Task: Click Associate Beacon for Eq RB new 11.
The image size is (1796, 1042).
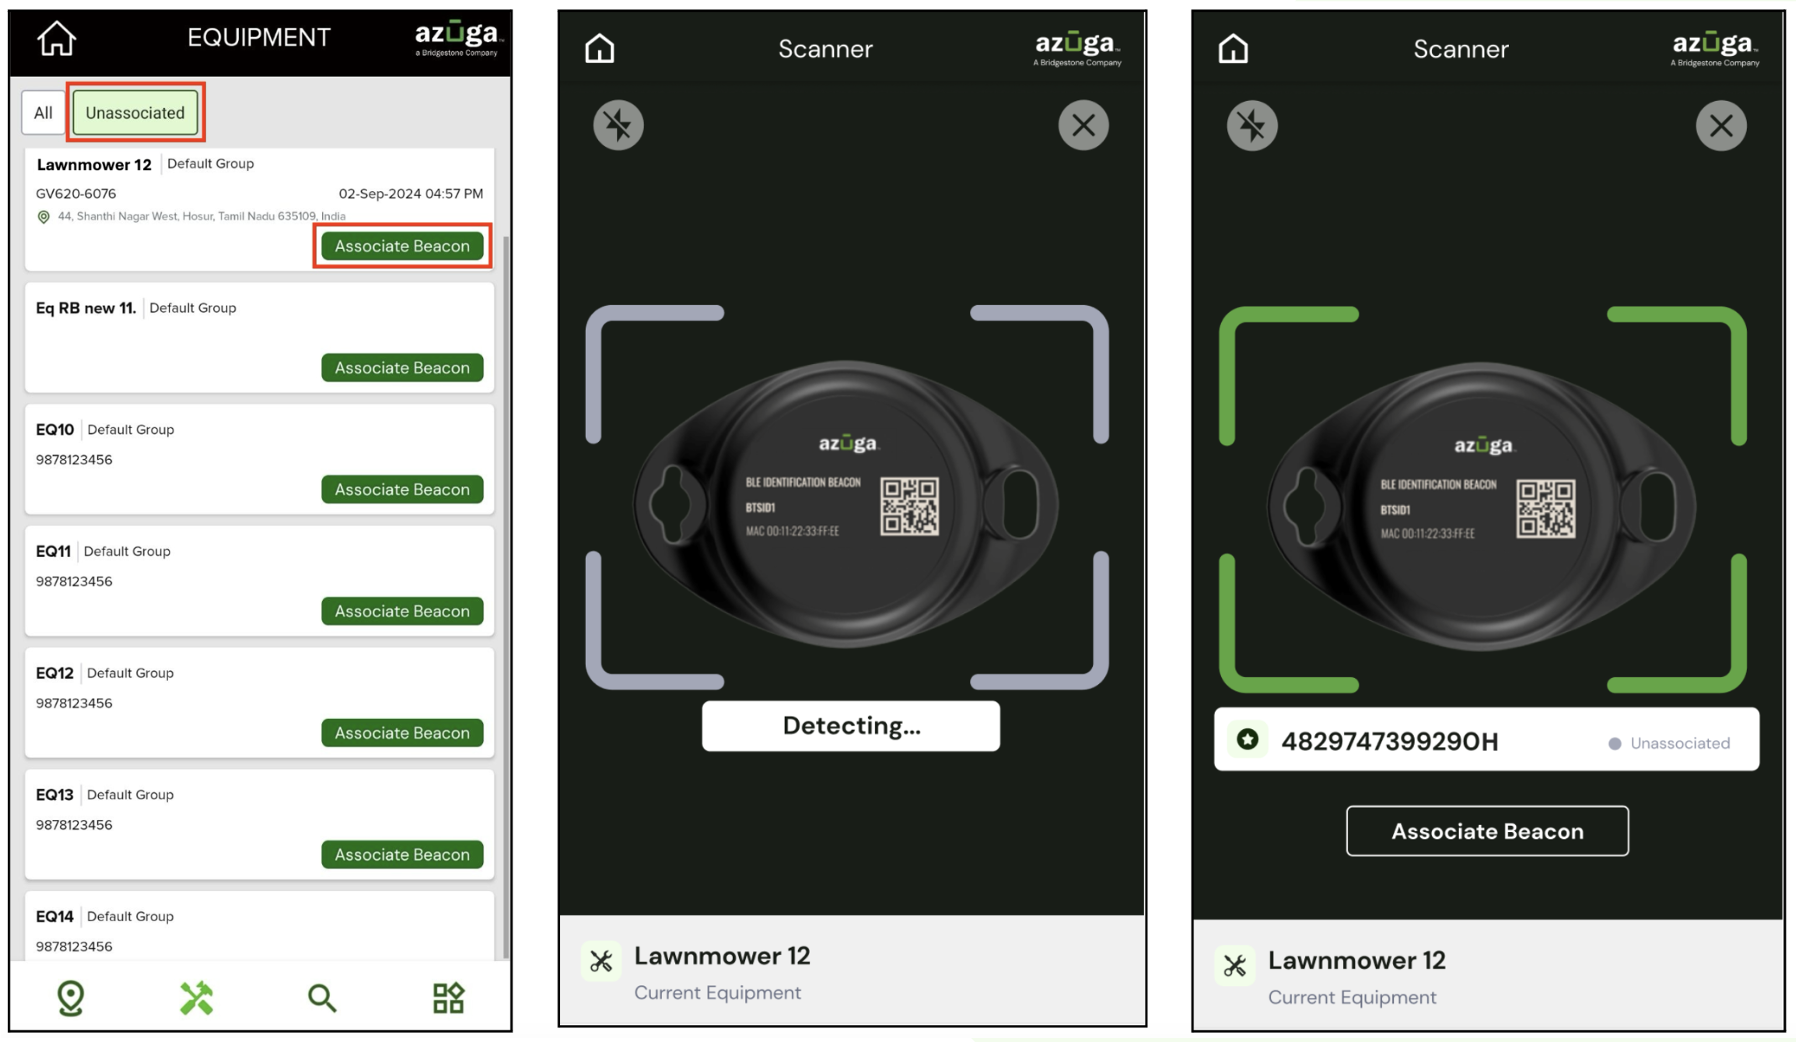Action: tap(402, 368)
